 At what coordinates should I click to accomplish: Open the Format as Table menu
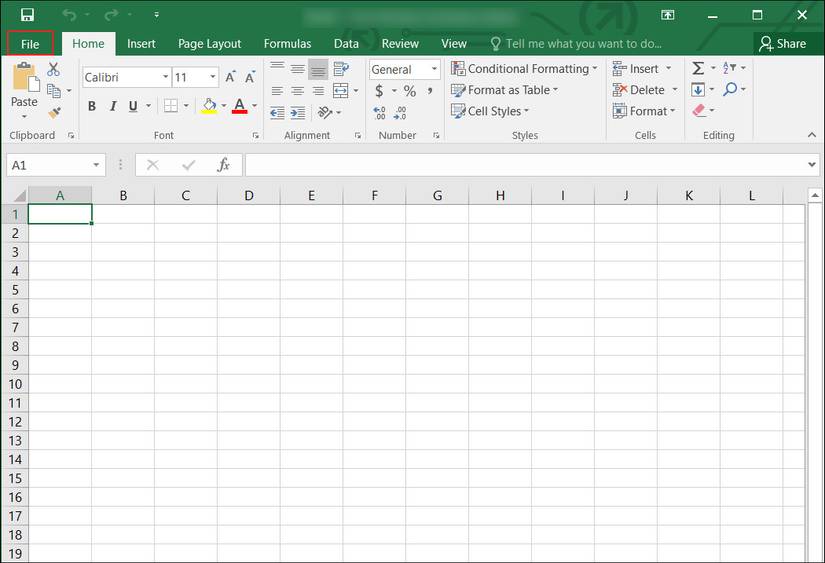click(x=505, y=90)
